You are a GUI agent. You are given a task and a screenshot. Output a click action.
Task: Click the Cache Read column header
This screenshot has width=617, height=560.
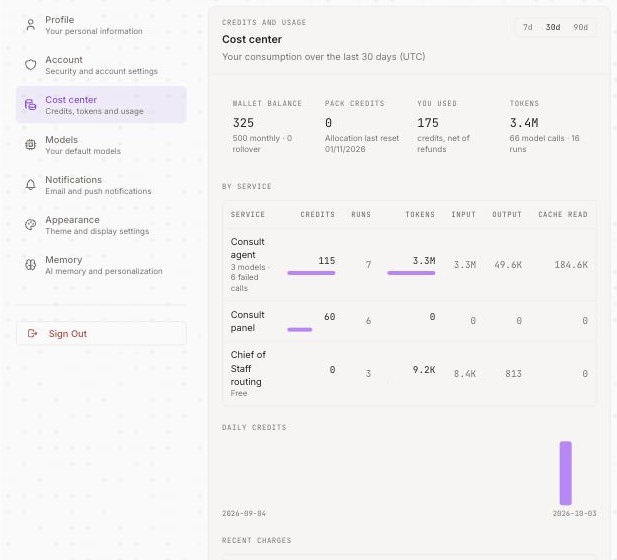(563, 214)
